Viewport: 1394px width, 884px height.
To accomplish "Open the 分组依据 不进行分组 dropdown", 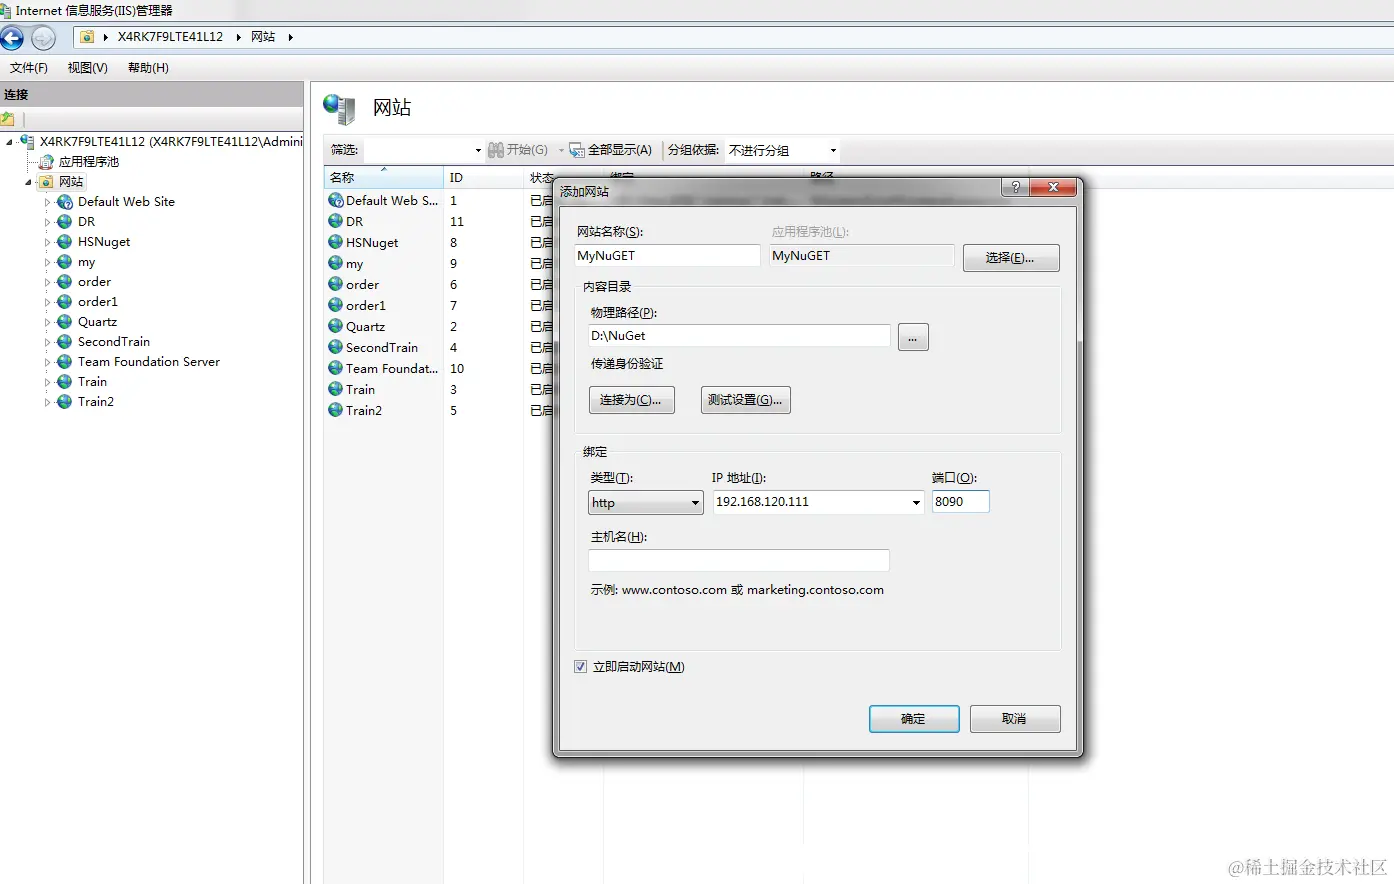I will [x=782, y=150].
